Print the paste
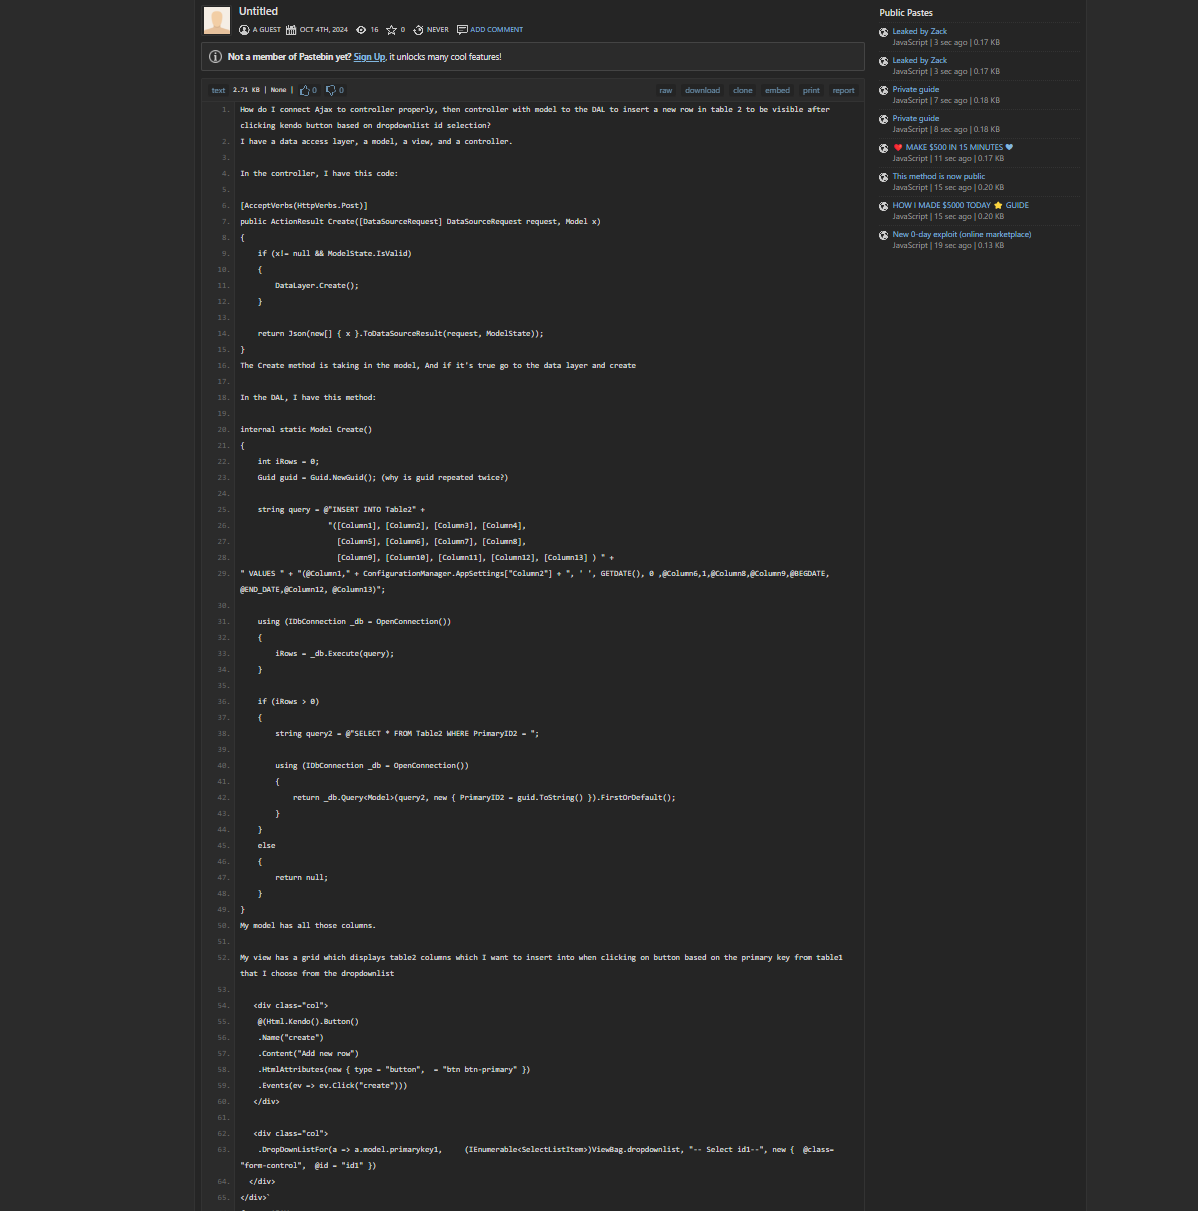This screenshot has height=1211, width=1198. [x=811, y=90]
